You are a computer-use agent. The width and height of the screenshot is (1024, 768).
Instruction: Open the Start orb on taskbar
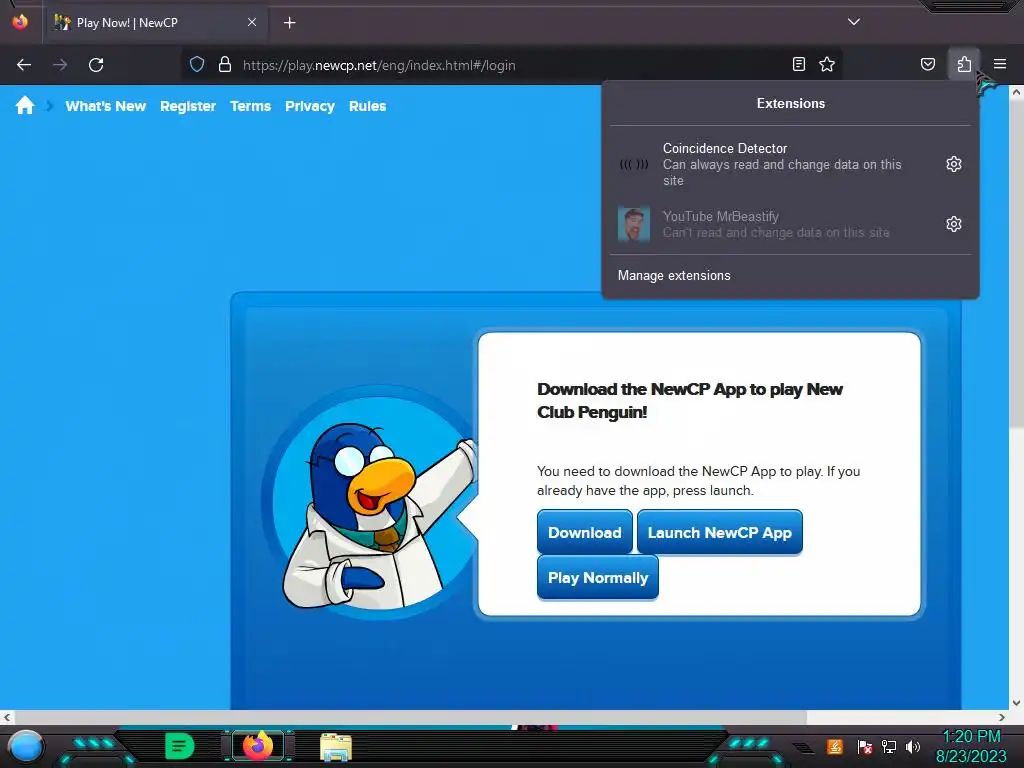[x=26, y=746]
